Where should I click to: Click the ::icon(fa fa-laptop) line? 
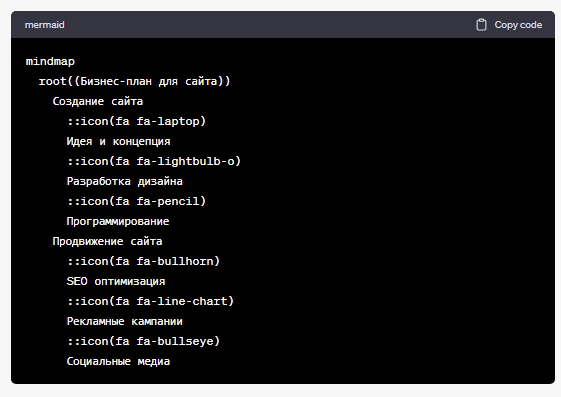136,121
